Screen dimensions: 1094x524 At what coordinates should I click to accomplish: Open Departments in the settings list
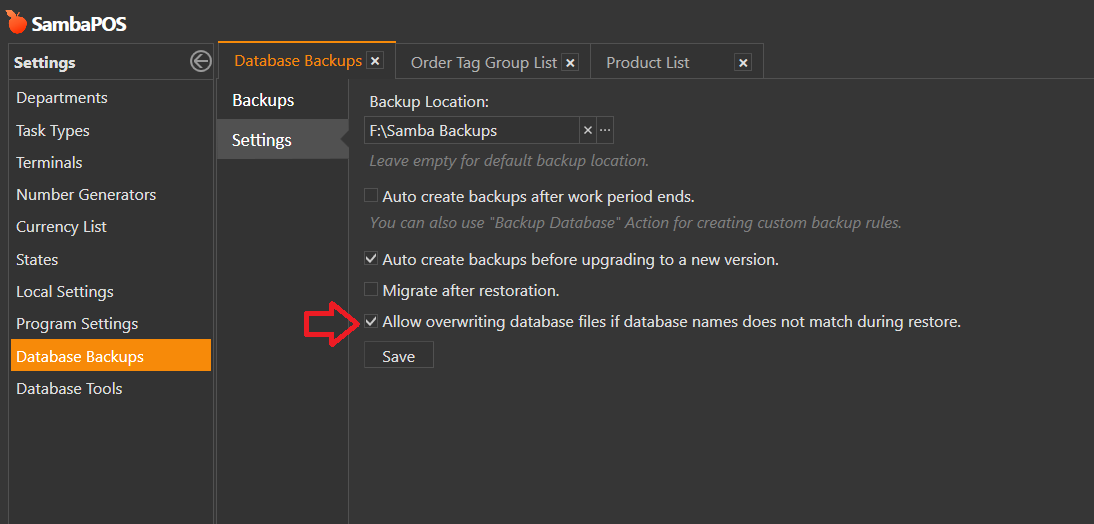click(x=62, y=98)
